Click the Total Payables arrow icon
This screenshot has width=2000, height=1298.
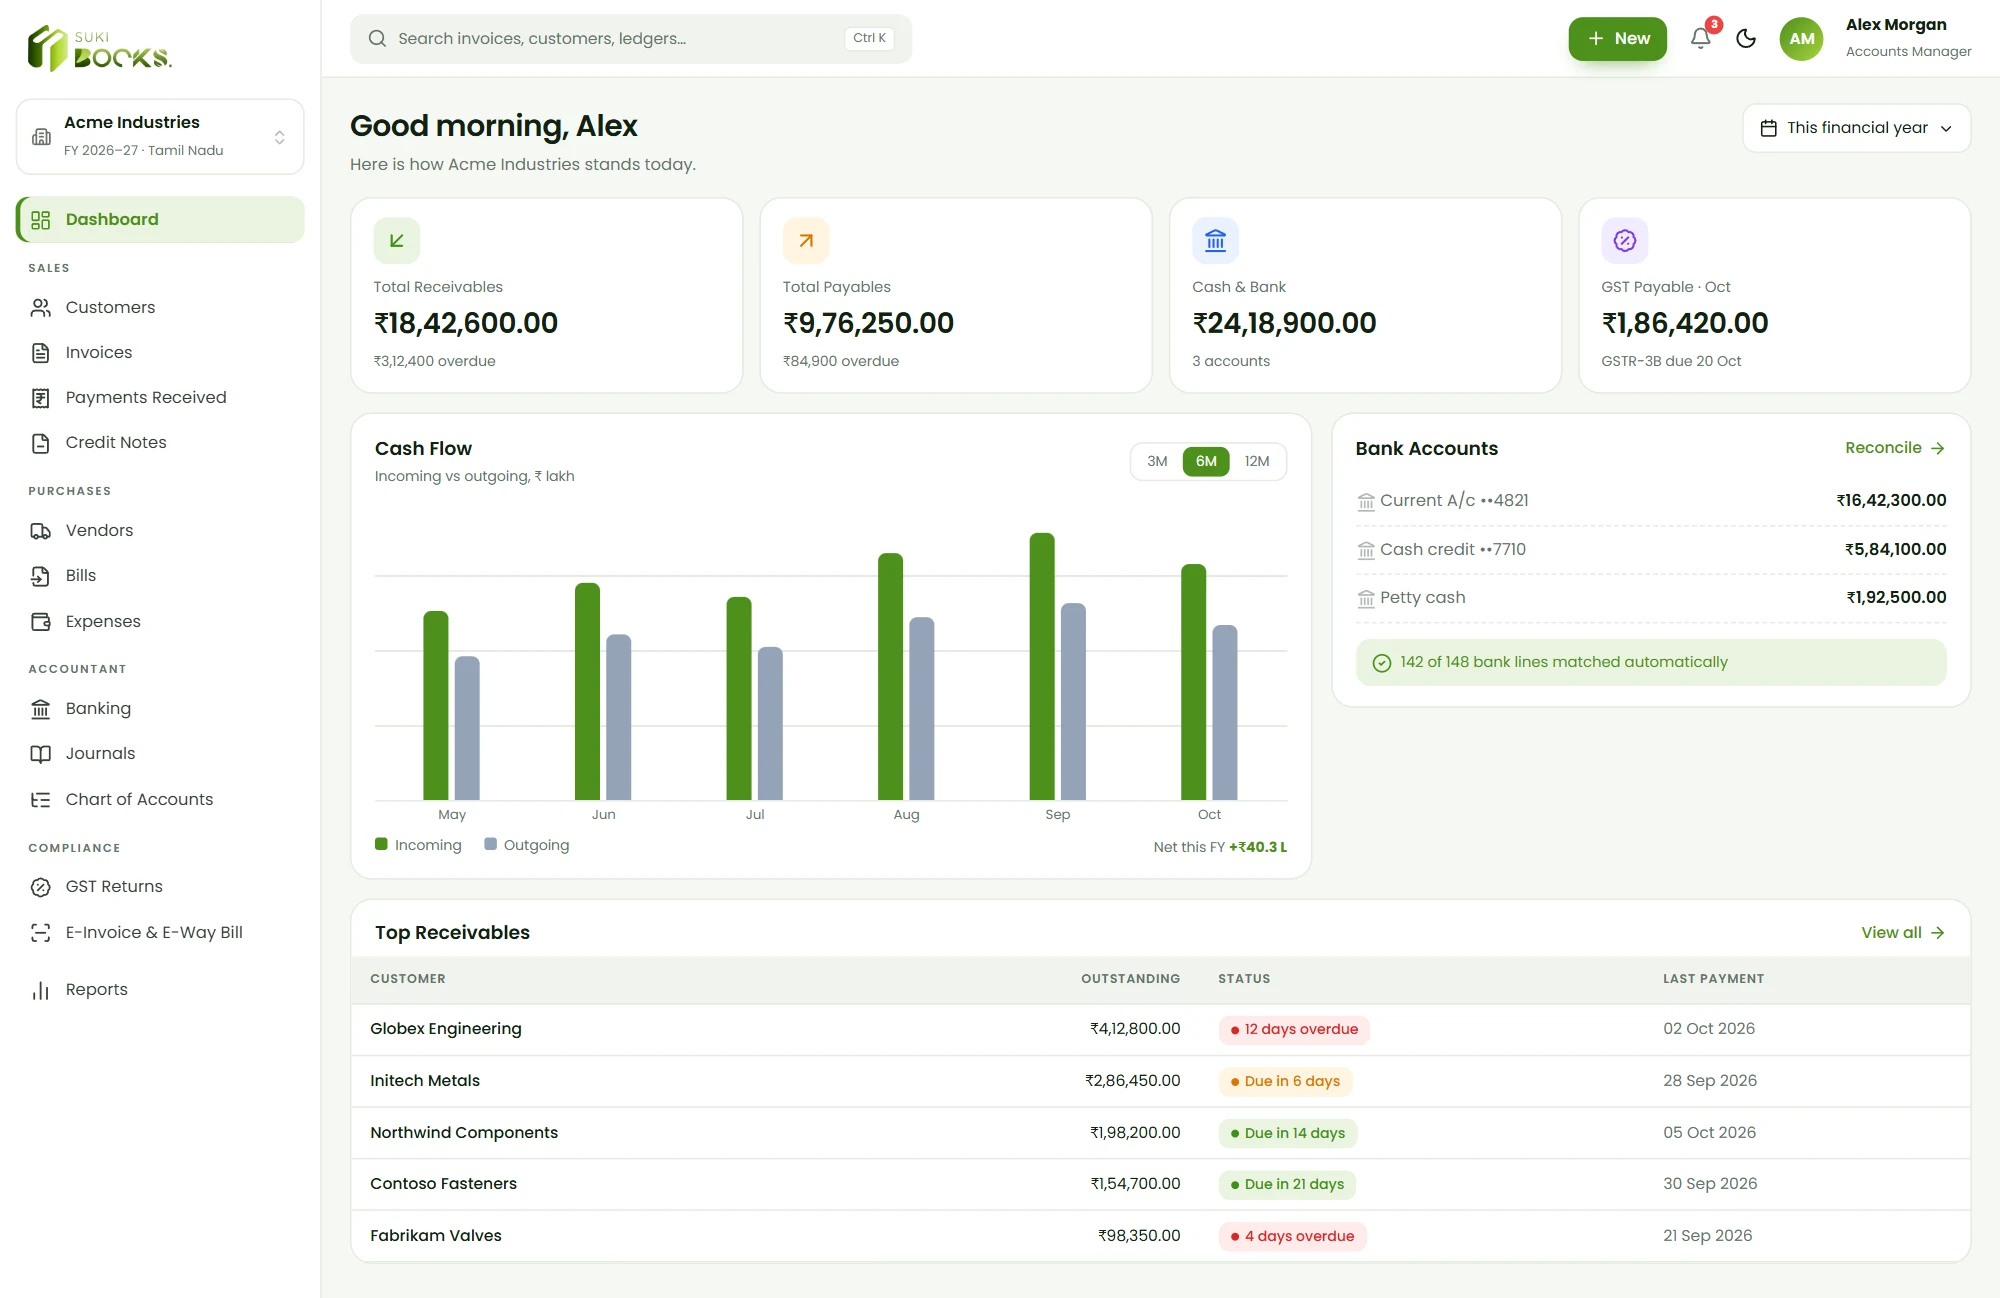tap(806, 240)
